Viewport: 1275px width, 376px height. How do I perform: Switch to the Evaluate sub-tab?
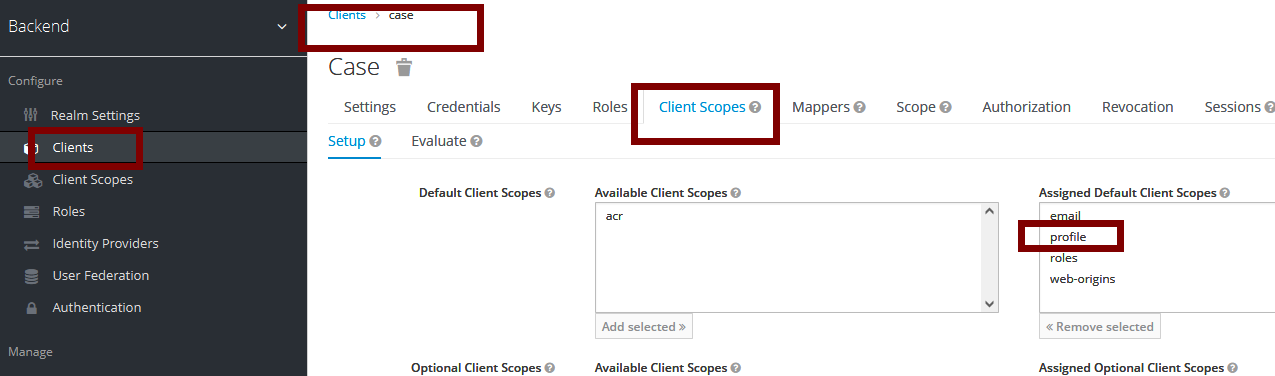(x=439, y=141)
